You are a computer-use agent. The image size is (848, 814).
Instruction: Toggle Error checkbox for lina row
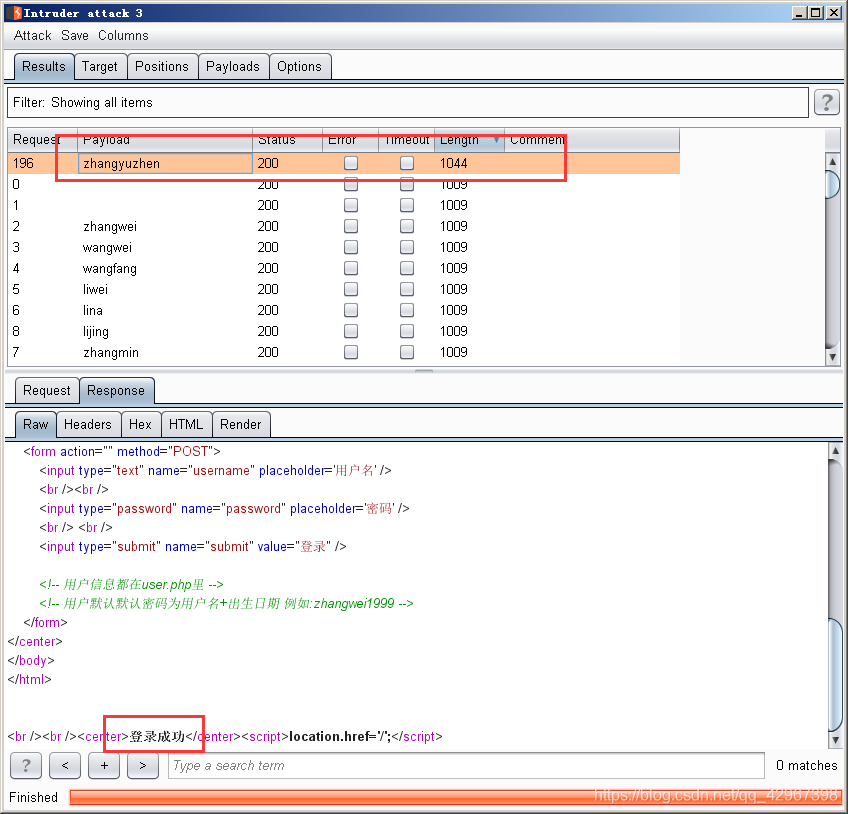pos(351,310)
